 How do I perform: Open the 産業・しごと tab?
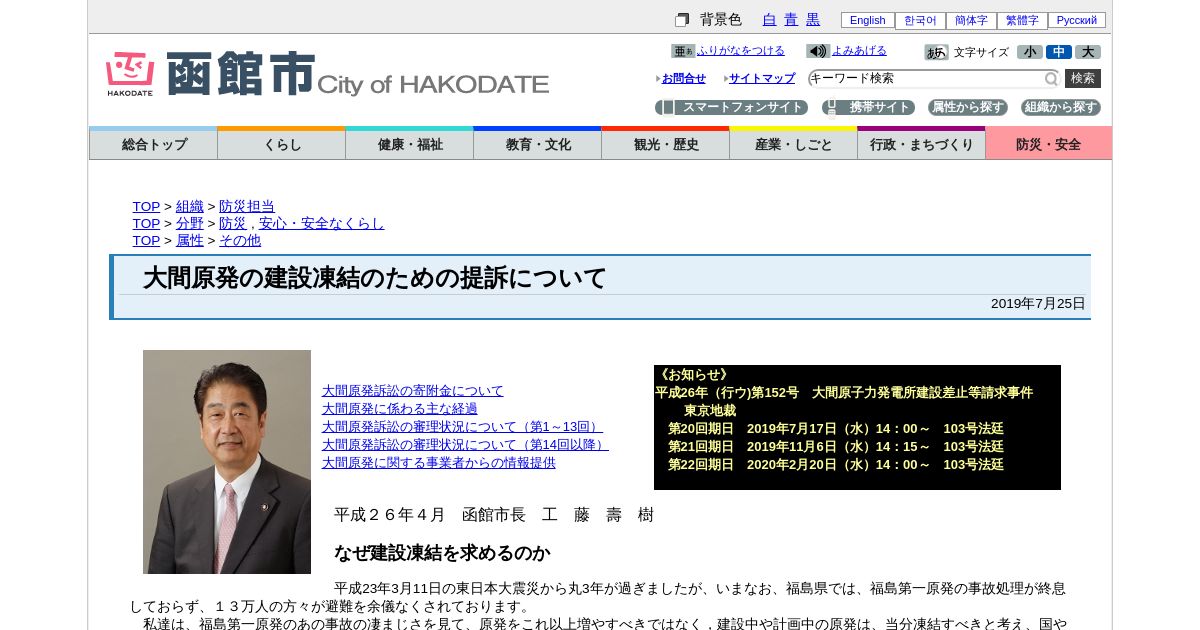(x=793, y=144)
